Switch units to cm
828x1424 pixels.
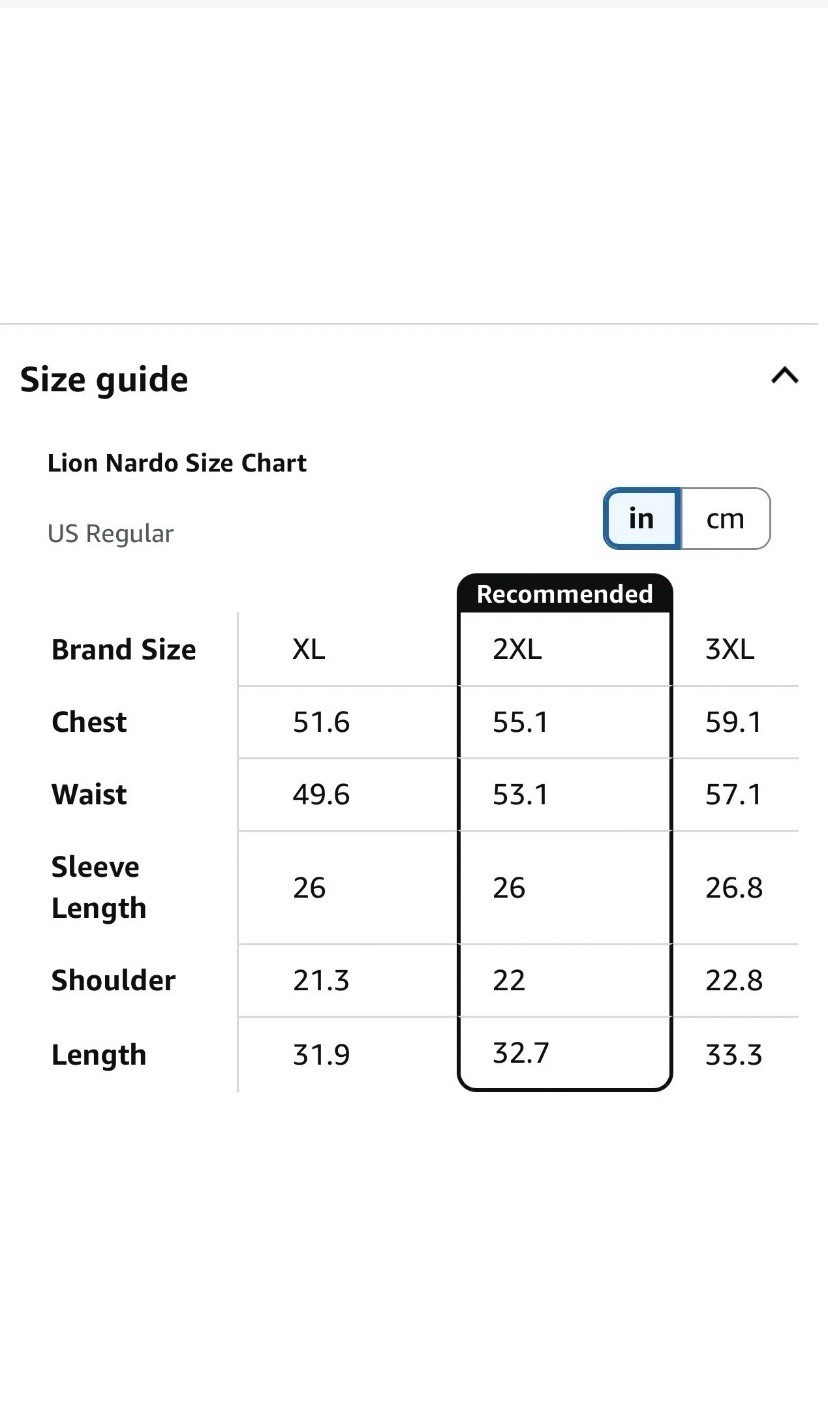(x=725, y=519)
